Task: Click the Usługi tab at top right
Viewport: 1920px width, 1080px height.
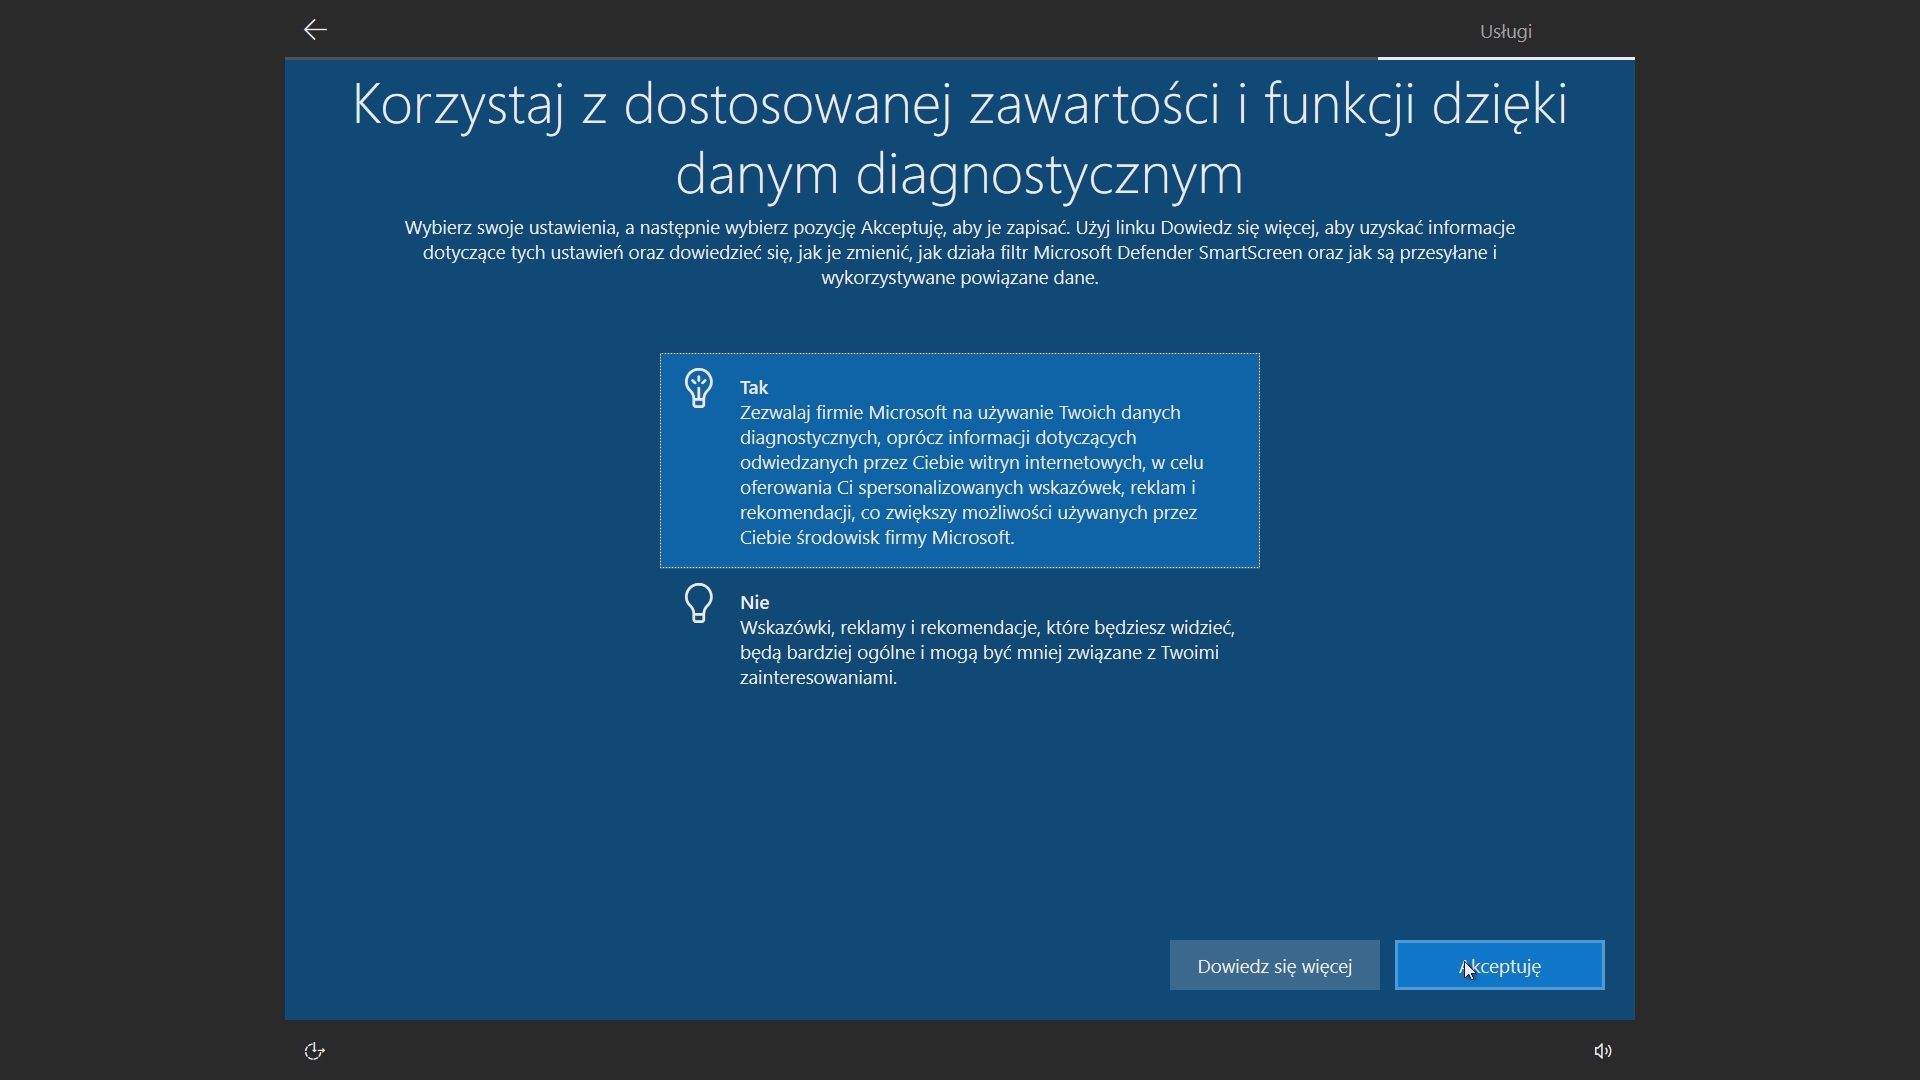Action: 1503,29
